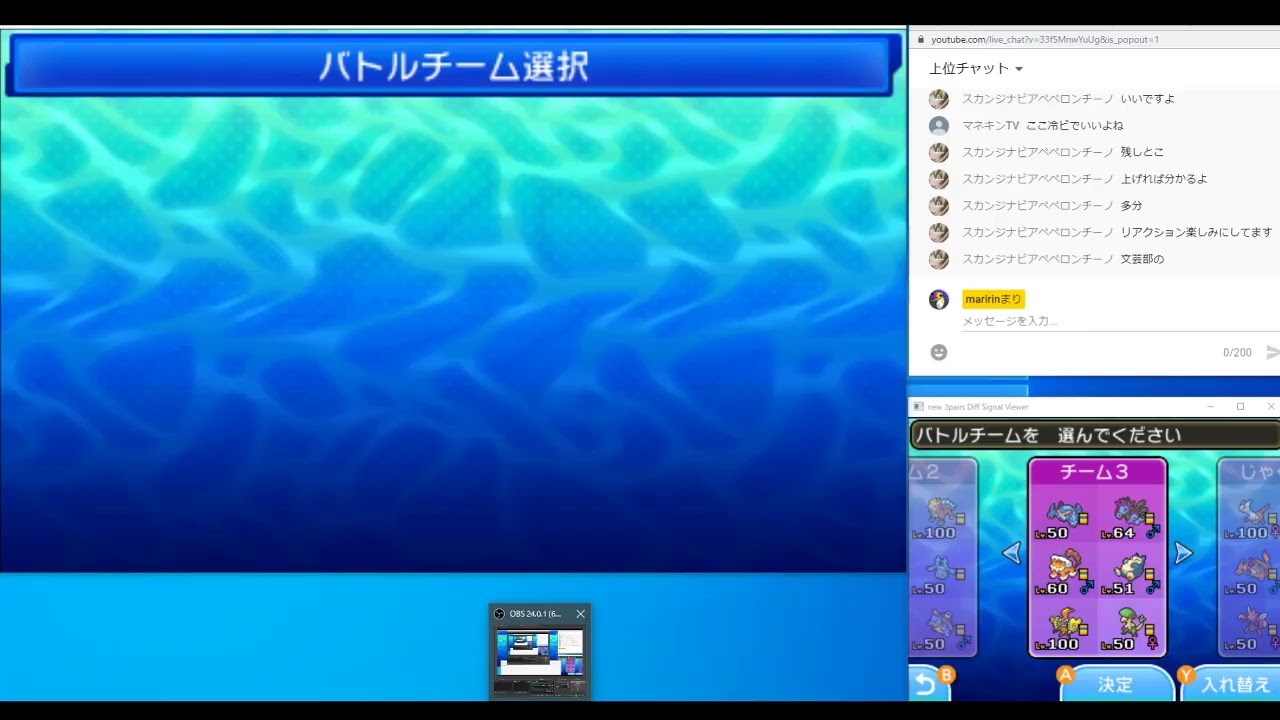
Task: Click the right arrow to next team
Action: [1183, 553]
